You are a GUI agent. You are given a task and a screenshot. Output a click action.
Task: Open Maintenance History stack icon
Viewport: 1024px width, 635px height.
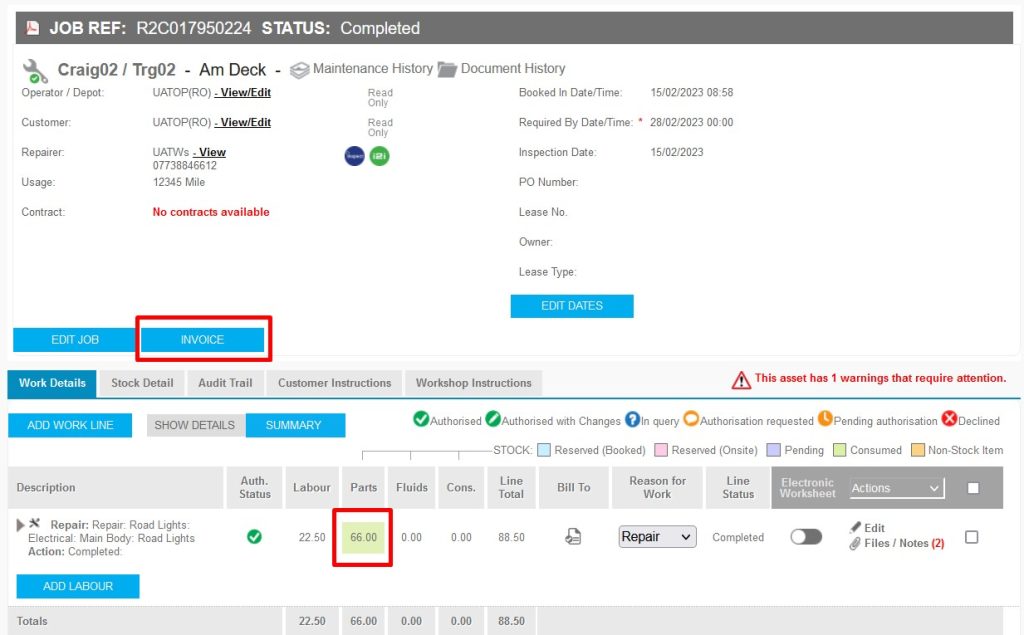click(x=299, y=70)
